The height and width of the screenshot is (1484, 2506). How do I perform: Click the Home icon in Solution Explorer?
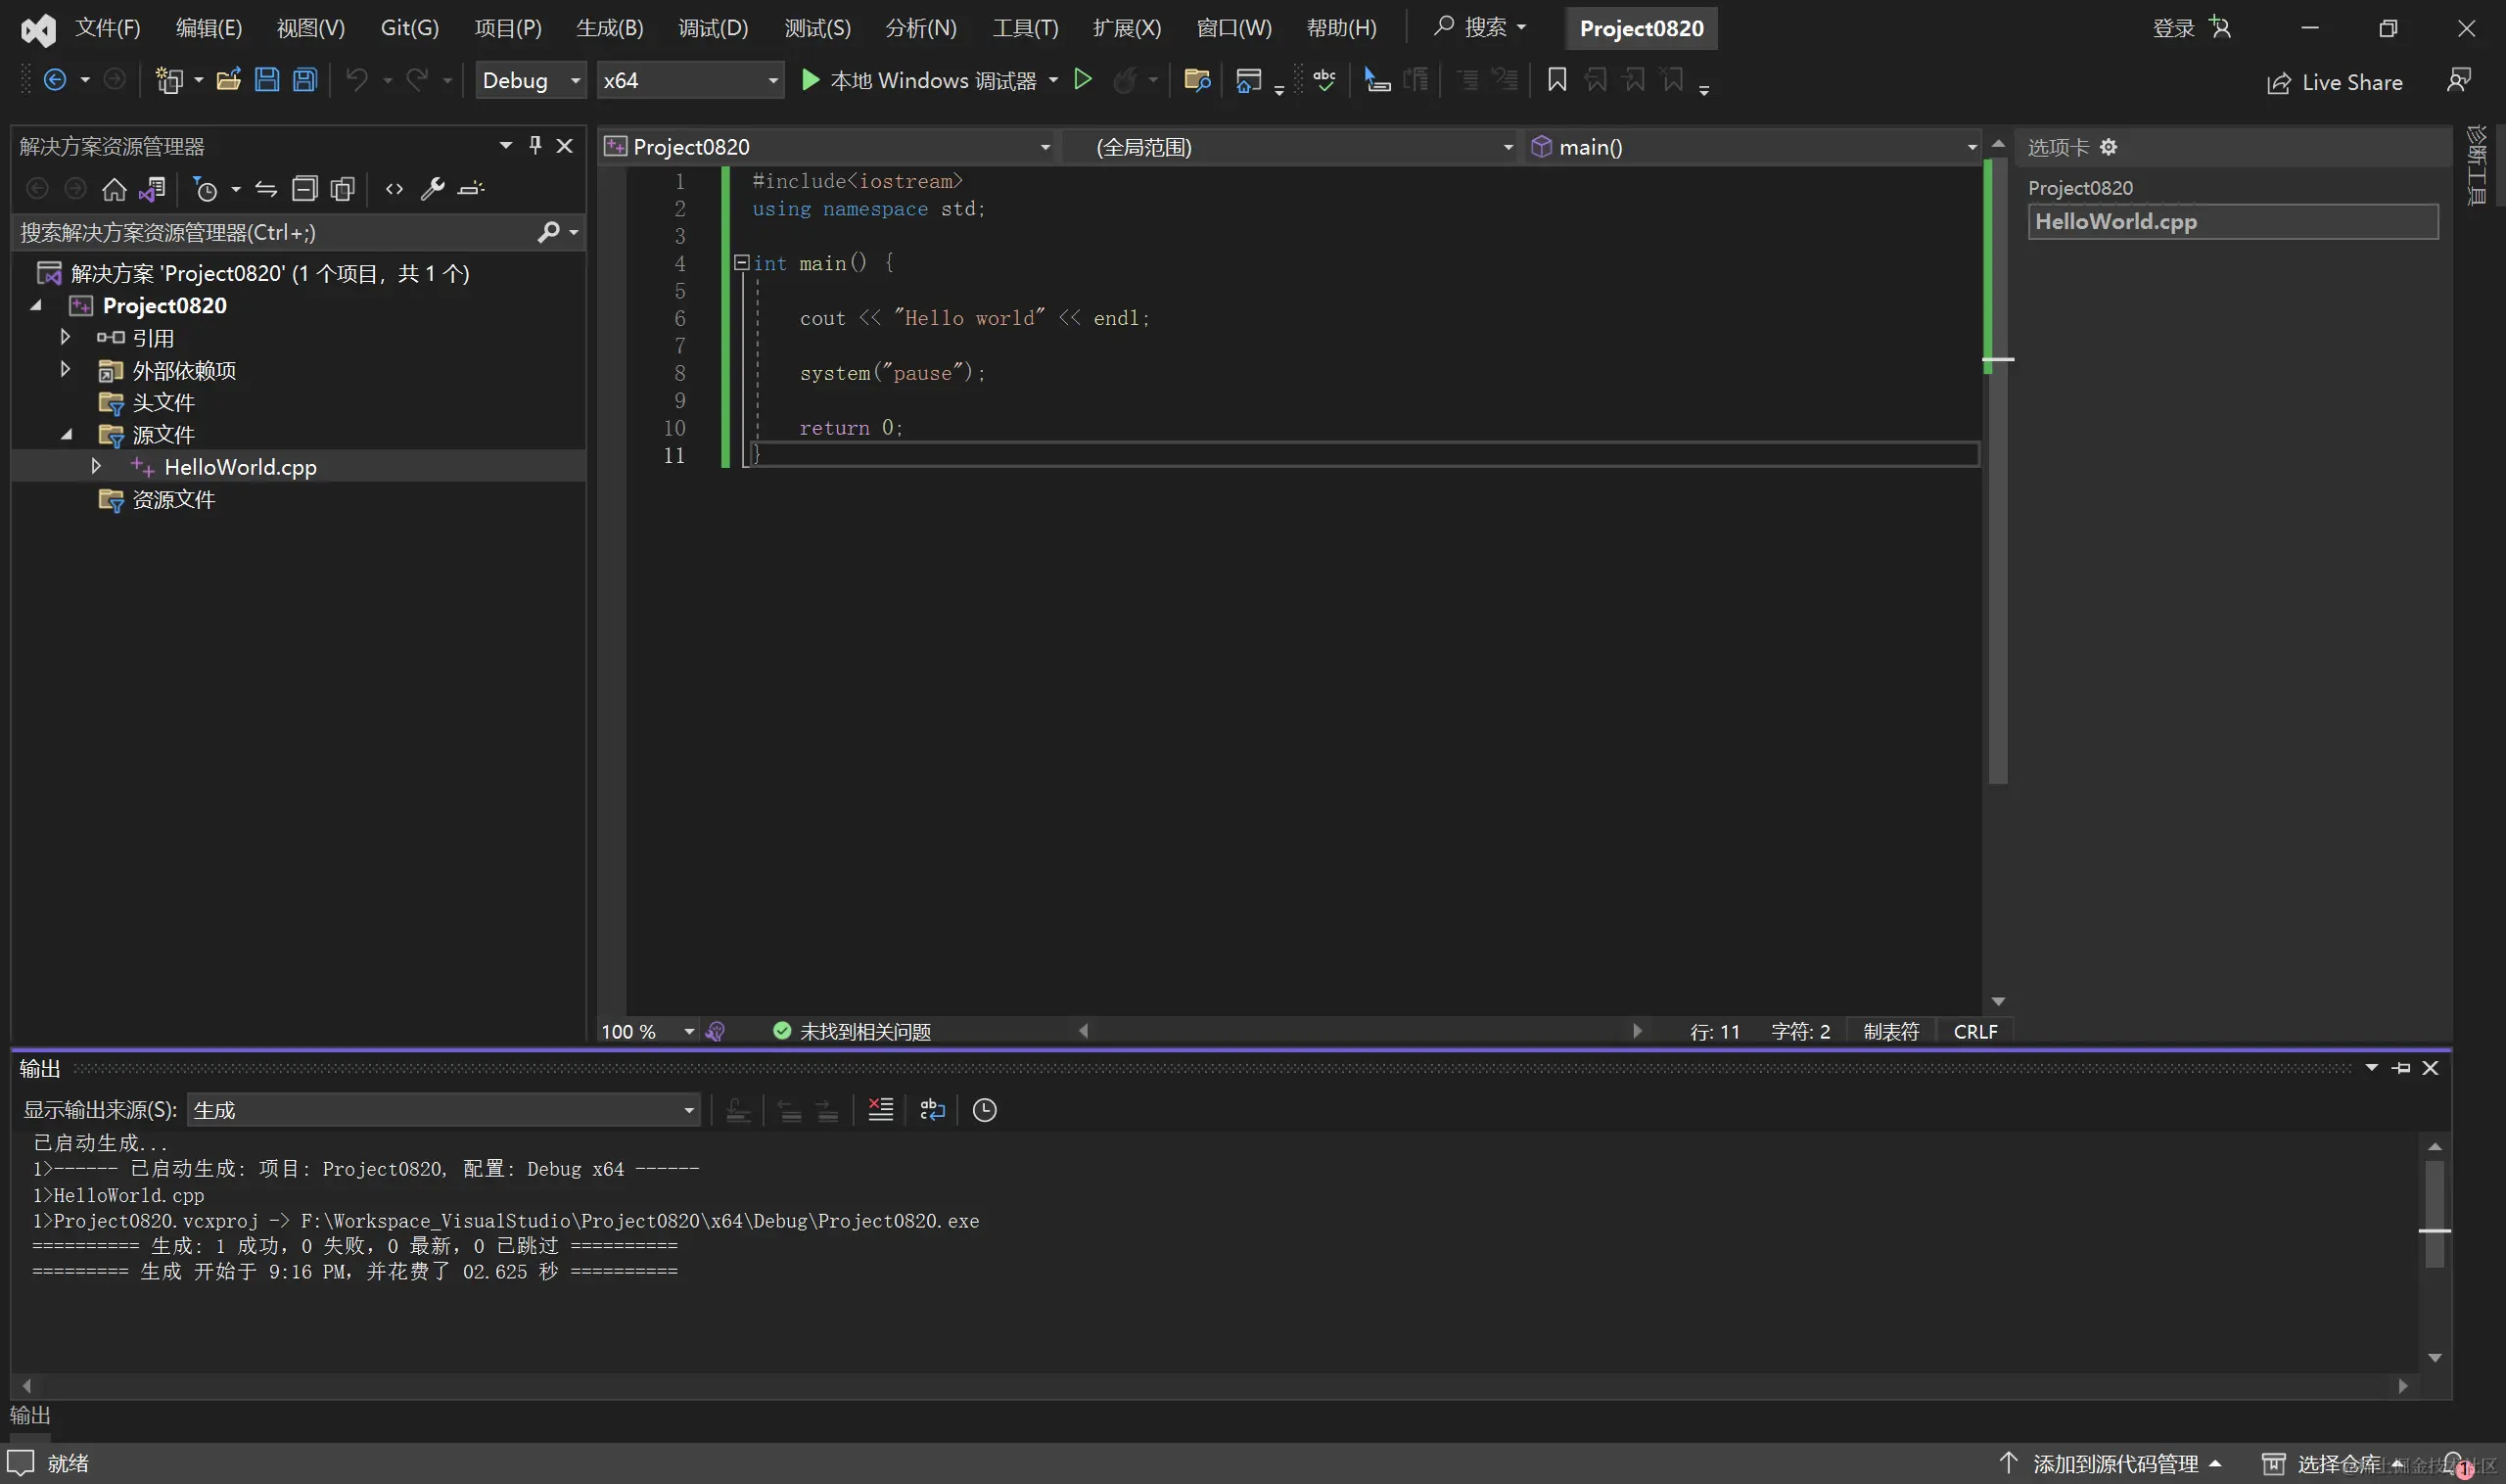coord(114,188)
